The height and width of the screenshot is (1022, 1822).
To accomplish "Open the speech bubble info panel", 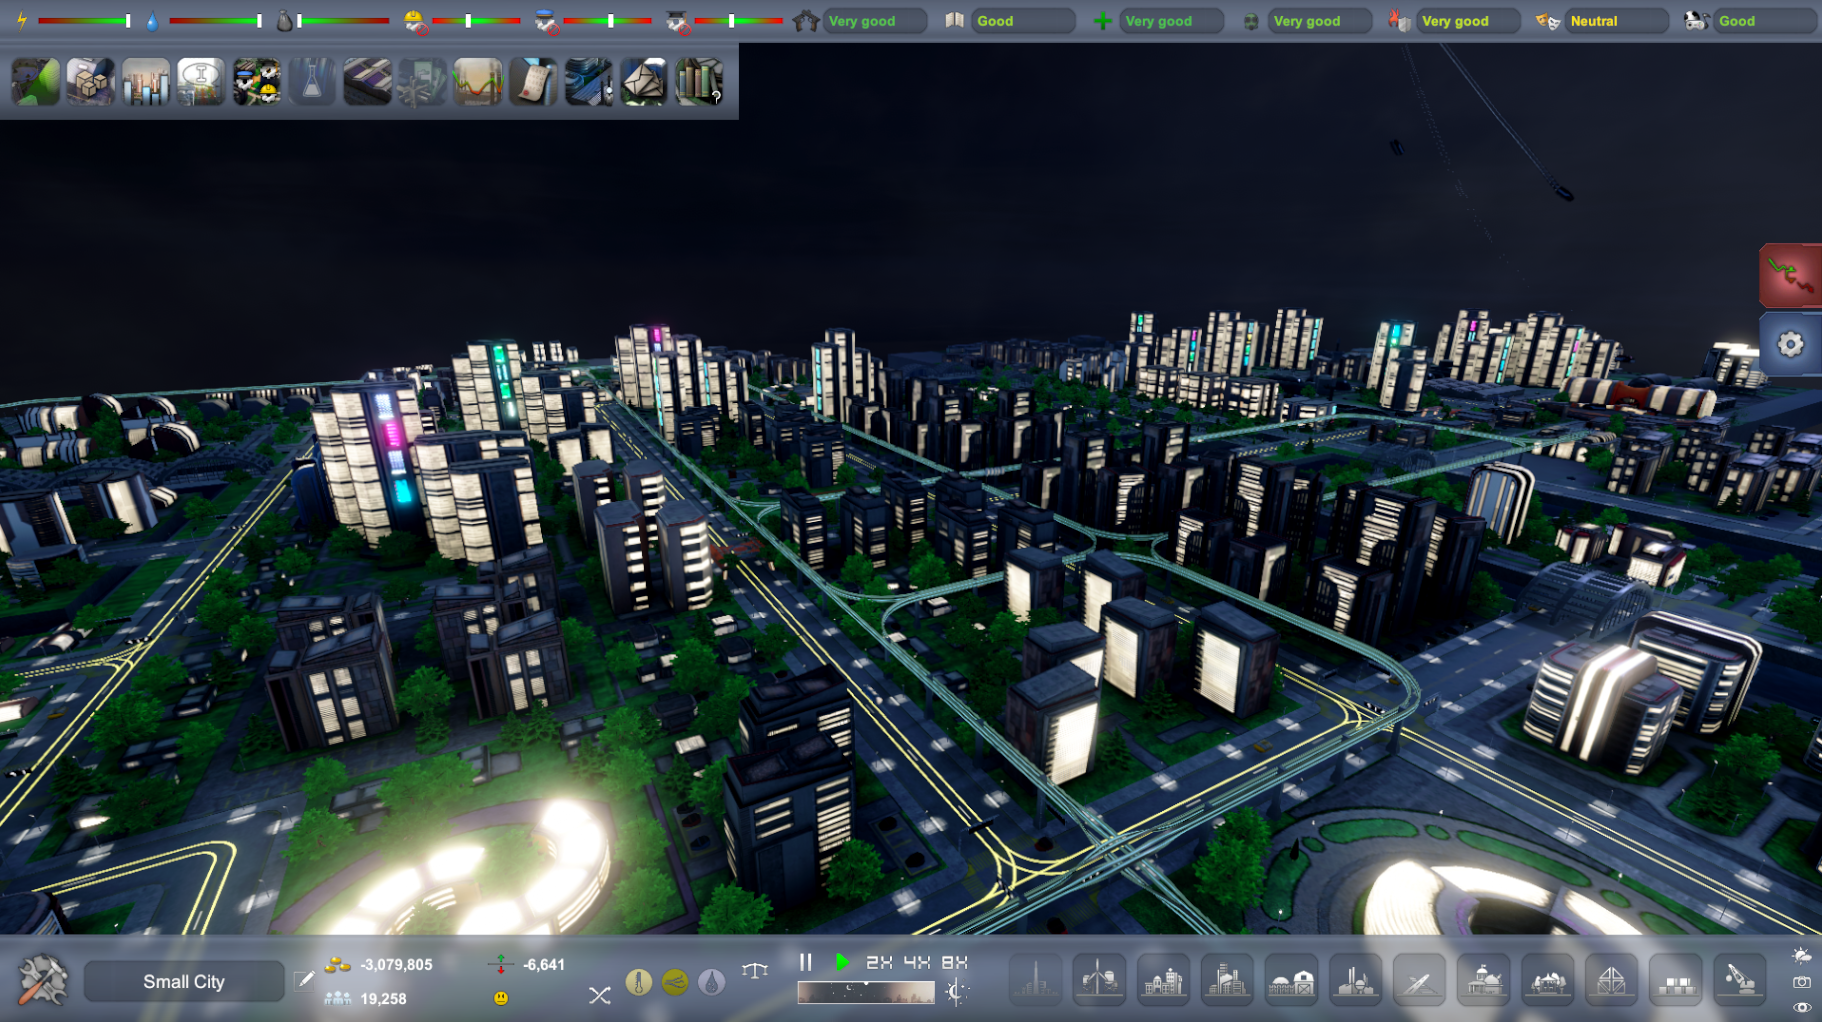I will [201, 81].
